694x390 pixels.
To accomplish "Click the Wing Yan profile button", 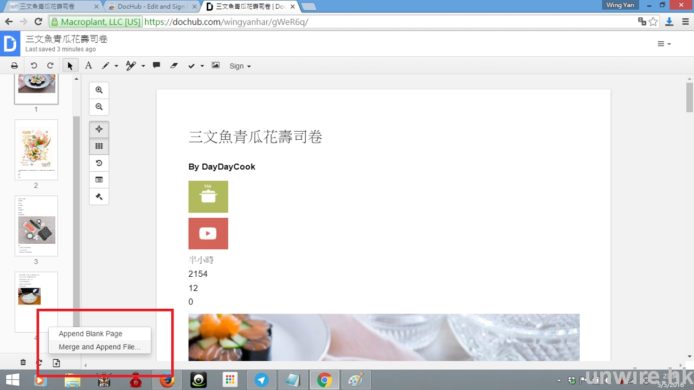I will (x=620, y=5).
